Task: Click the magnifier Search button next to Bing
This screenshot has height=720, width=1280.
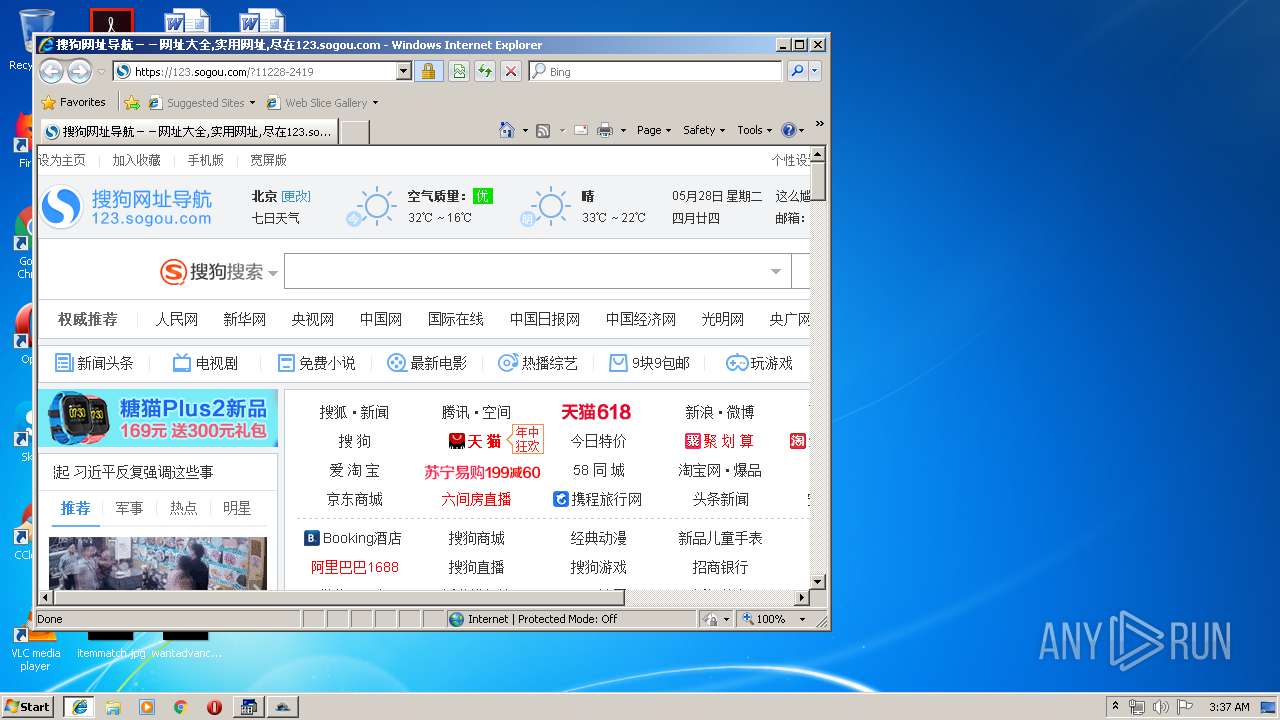Action: [797, 71]
